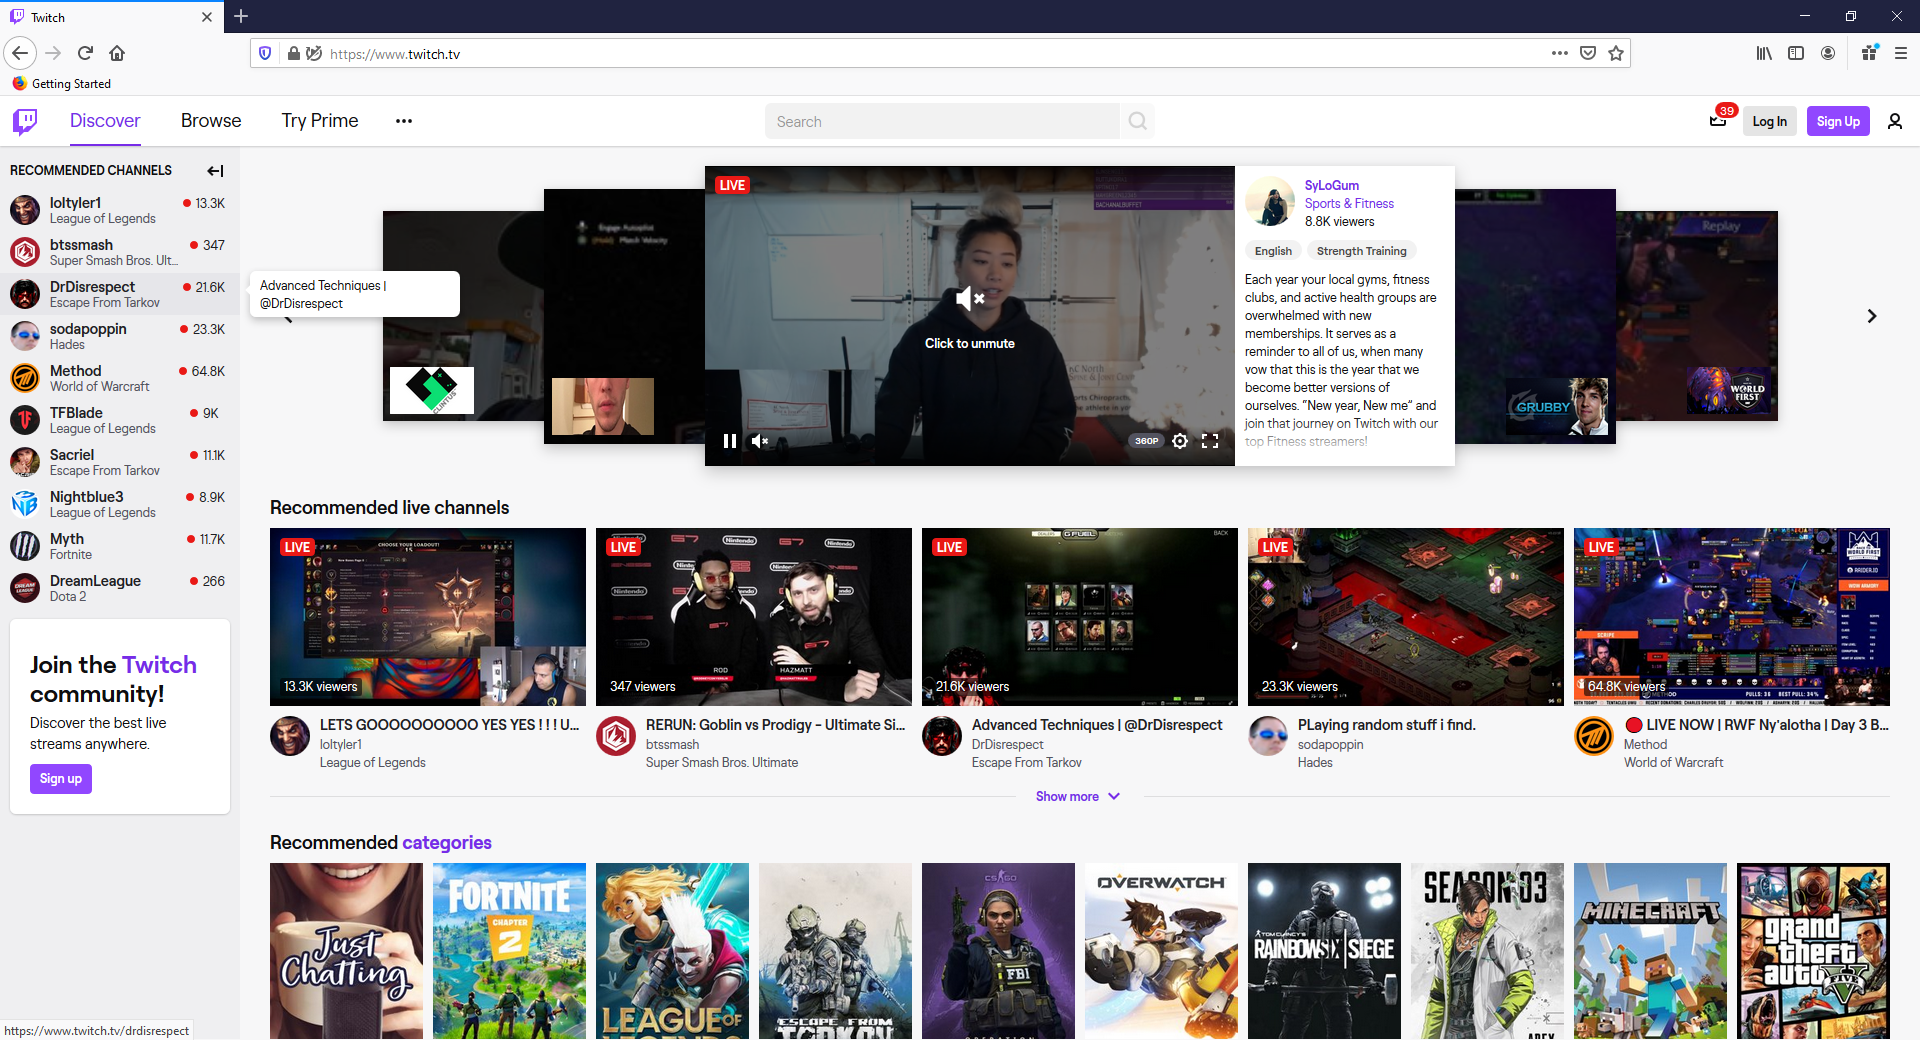
Task: Open video settings gear icon
Action: coord(1180,441)
